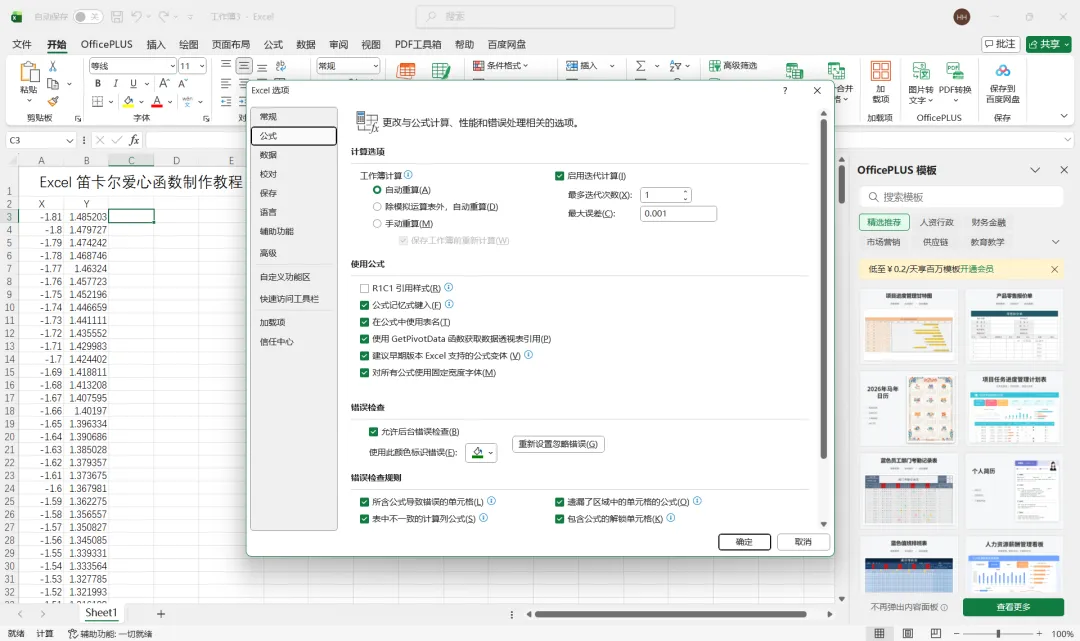Viewport: 1080px width, 641px height.
Task: Click the AutoSum sigma icon
Action: click(641, 65)
